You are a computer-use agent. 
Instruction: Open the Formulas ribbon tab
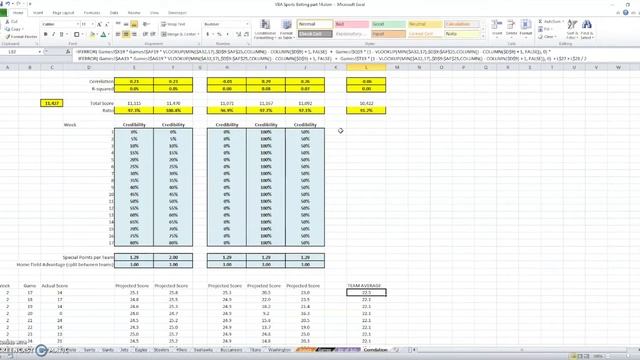92,13
